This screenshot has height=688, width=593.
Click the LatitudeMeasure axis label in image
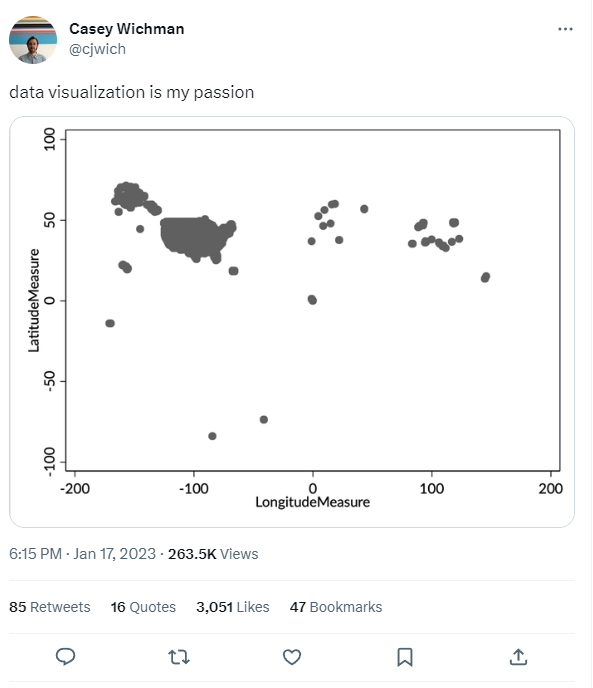34,301
